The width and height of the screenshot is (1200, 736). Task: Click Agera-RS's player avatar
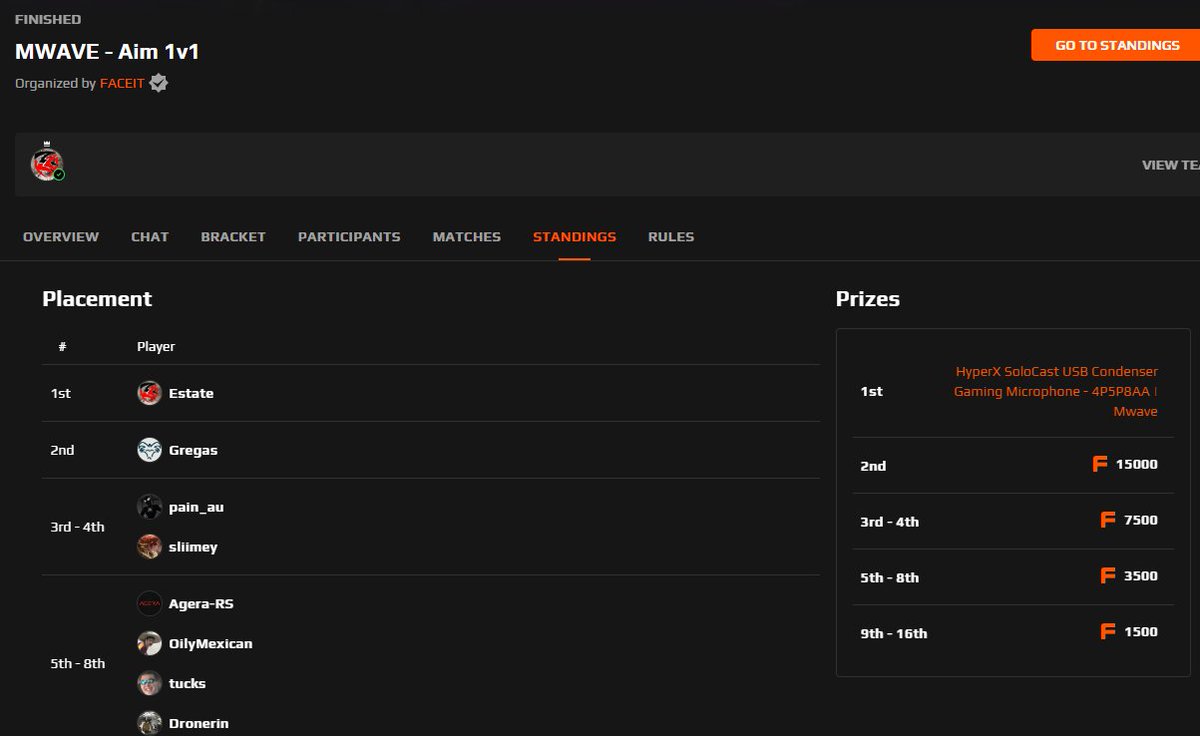pos(150,604)
